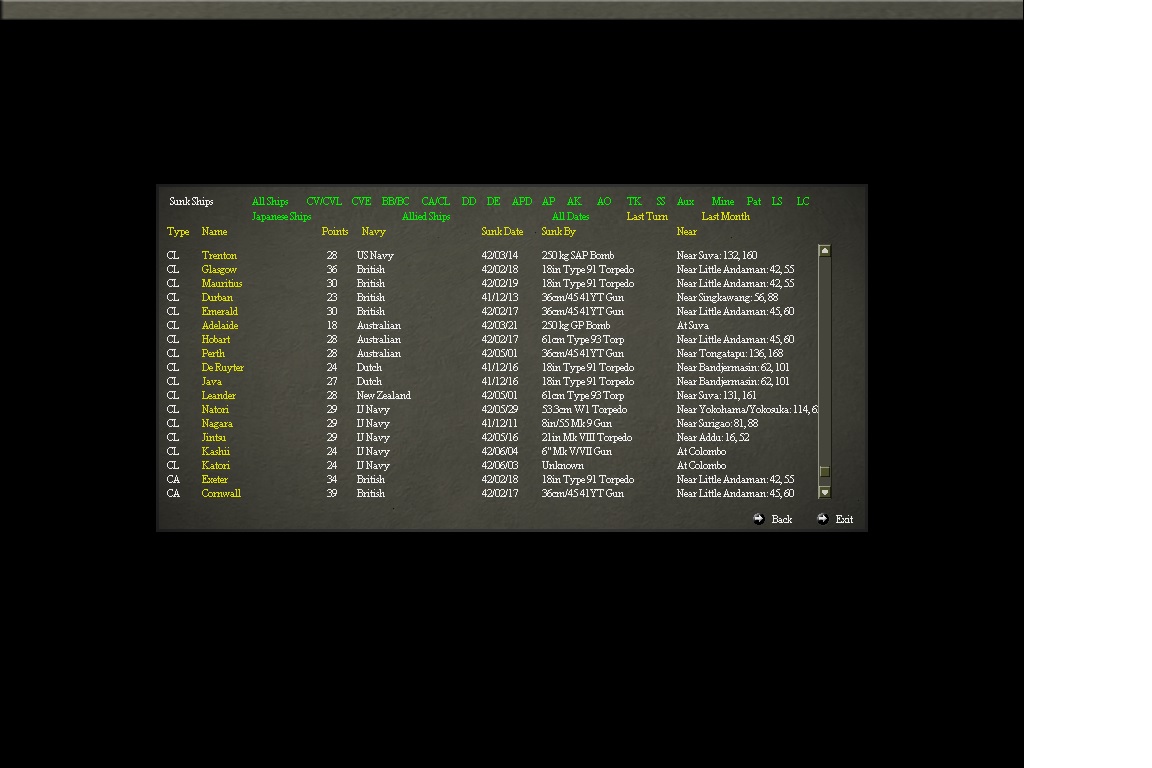Select the DD destroyer filter
The width and height of the screenshot is (1152, 768).
[468, 201]
